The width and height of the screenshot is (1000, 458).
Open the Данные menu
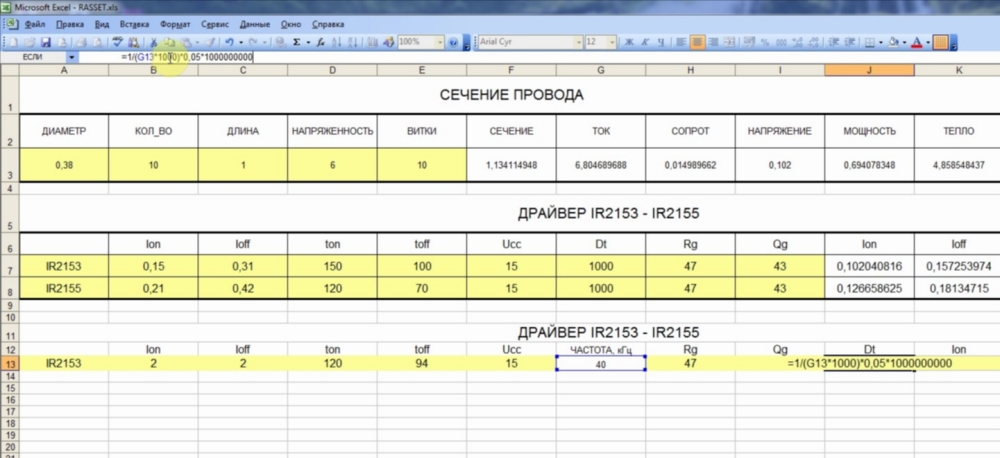255,24
